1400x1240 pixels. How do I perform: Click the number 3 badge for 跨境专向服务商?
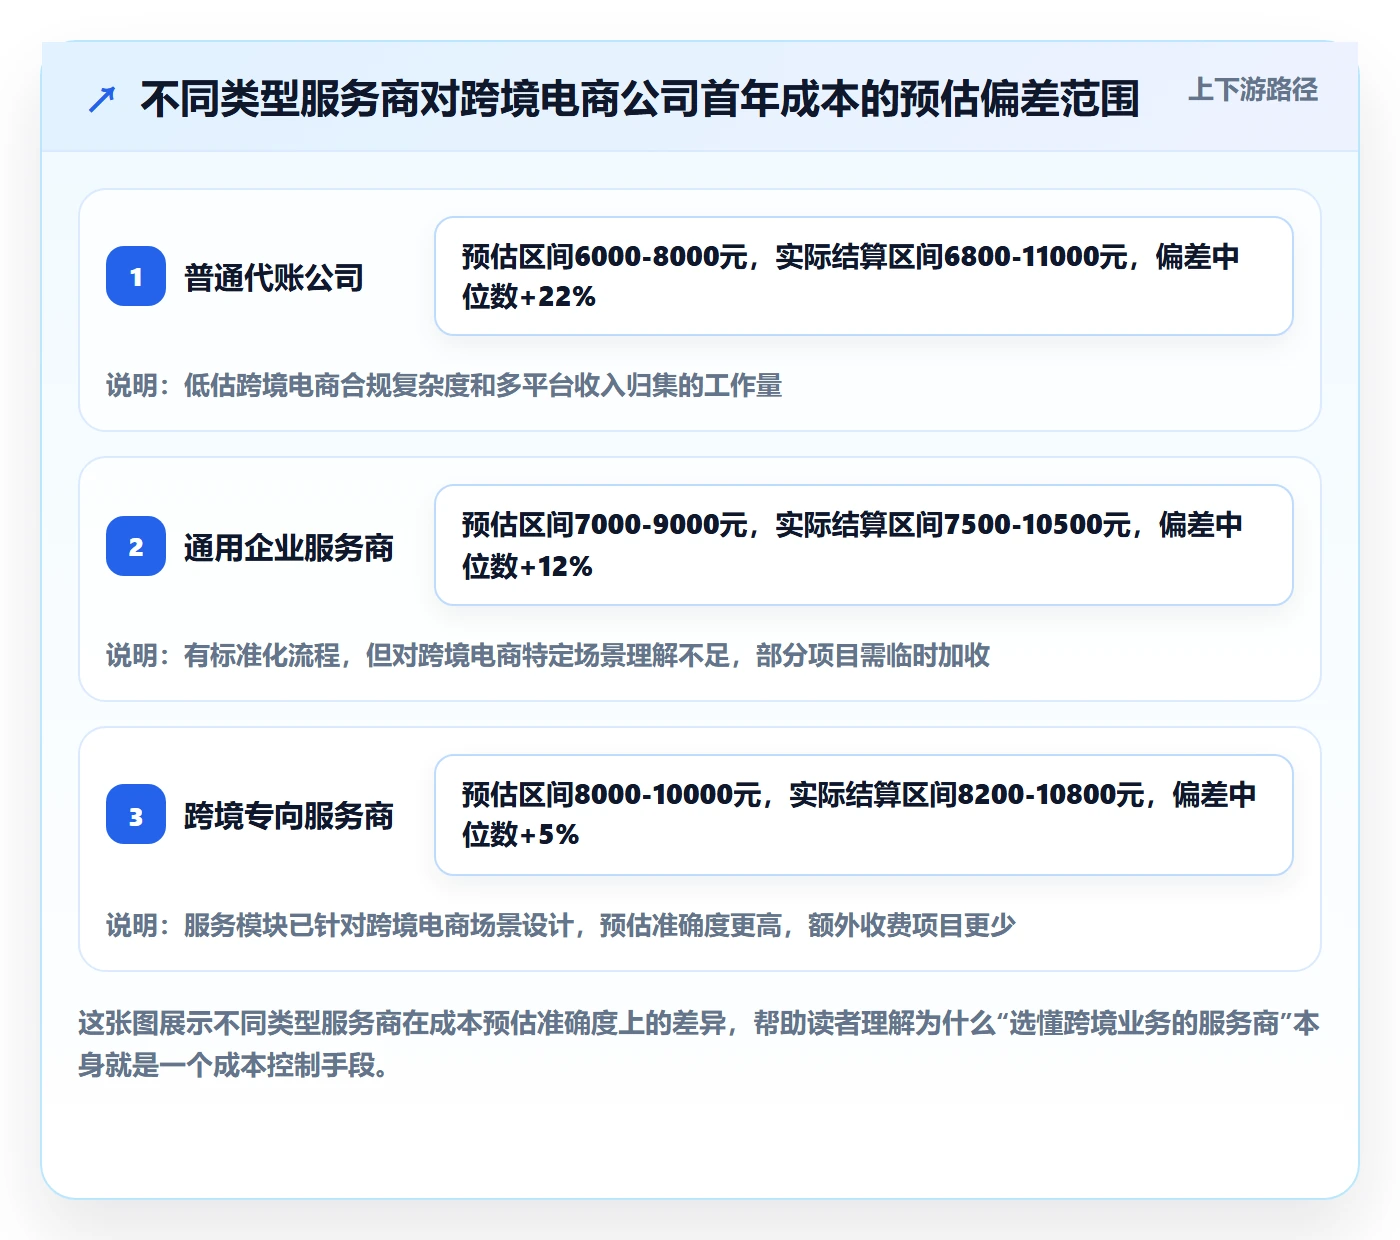pos(136,815)
